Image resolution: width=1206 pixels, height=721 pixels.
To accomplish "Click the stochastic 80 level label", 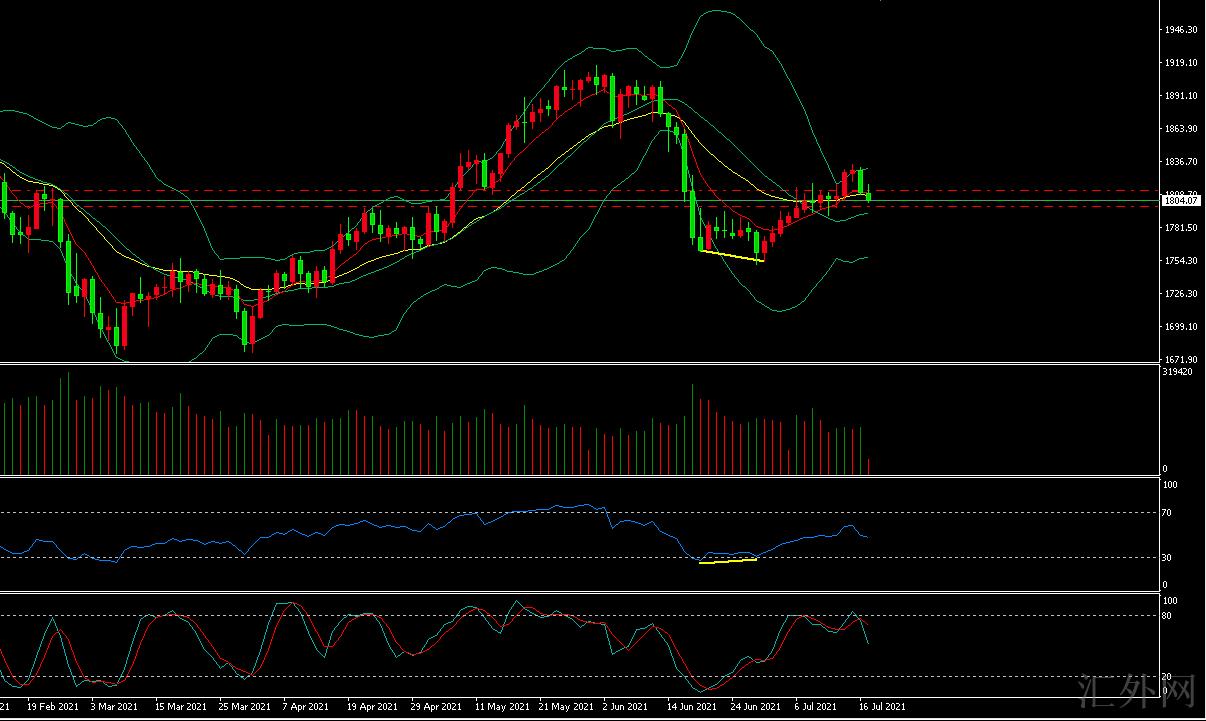I will point(1167,615).
